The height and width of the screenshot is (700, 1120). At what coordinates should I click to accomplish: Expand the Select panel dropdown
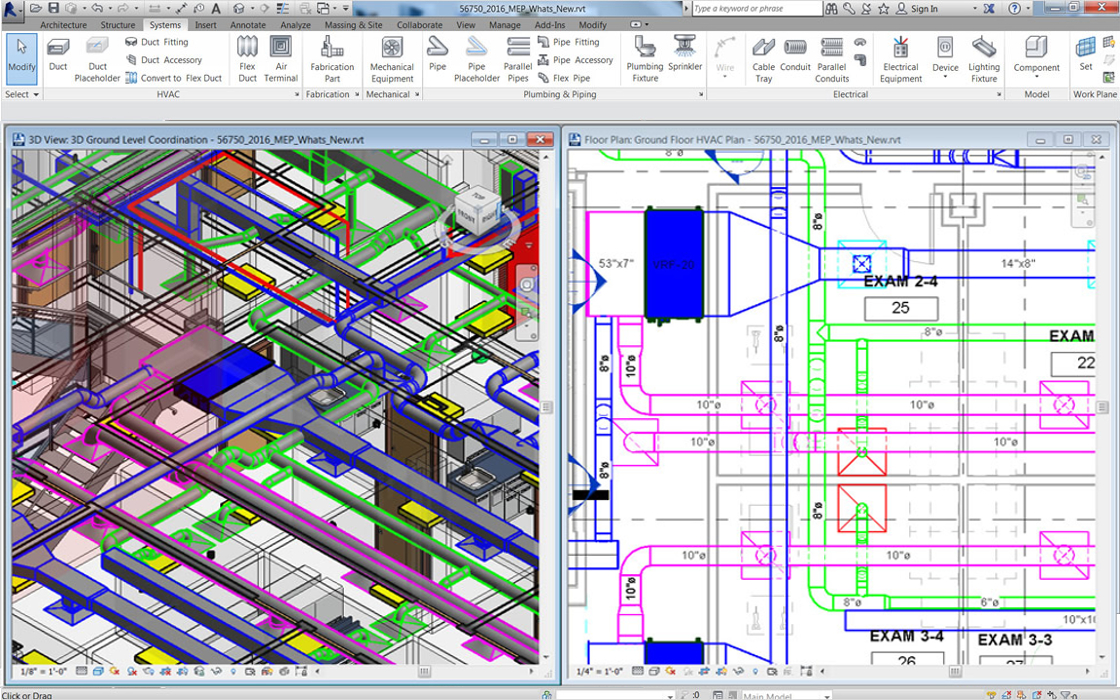click(x=22, y=95)
